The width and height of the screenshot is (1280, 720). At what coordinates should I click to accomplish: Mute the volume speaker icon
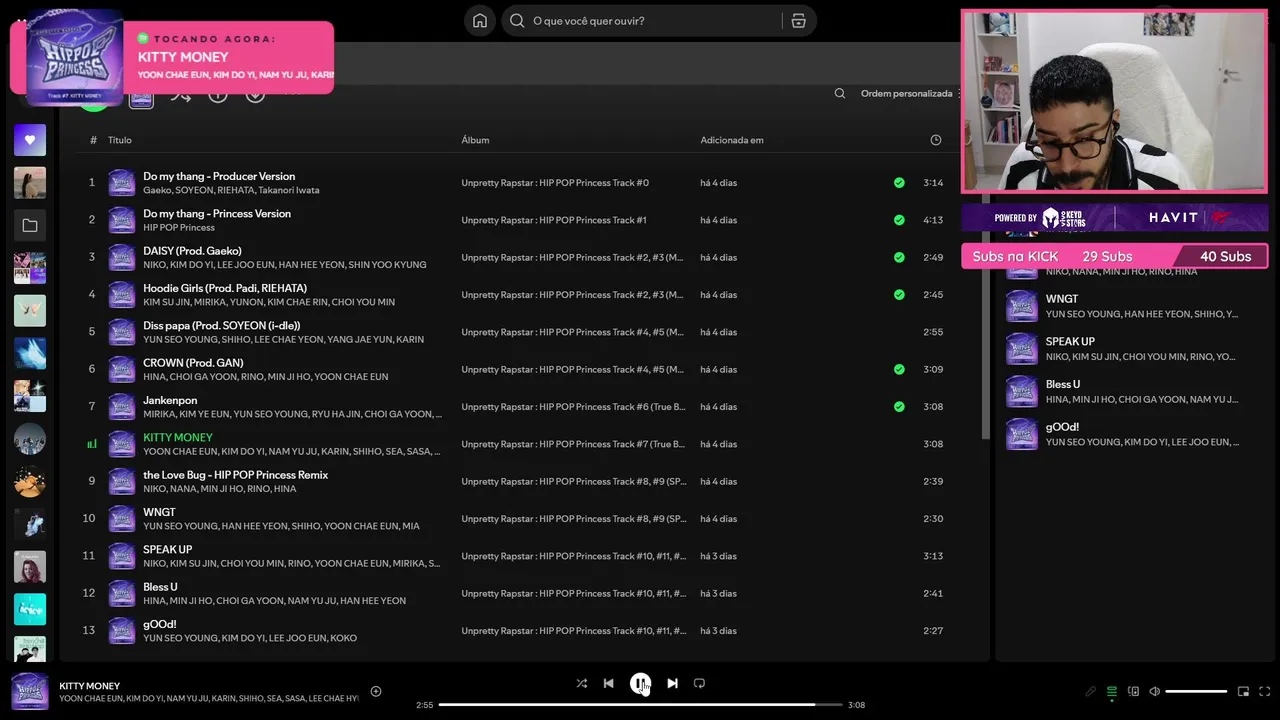1155,691
